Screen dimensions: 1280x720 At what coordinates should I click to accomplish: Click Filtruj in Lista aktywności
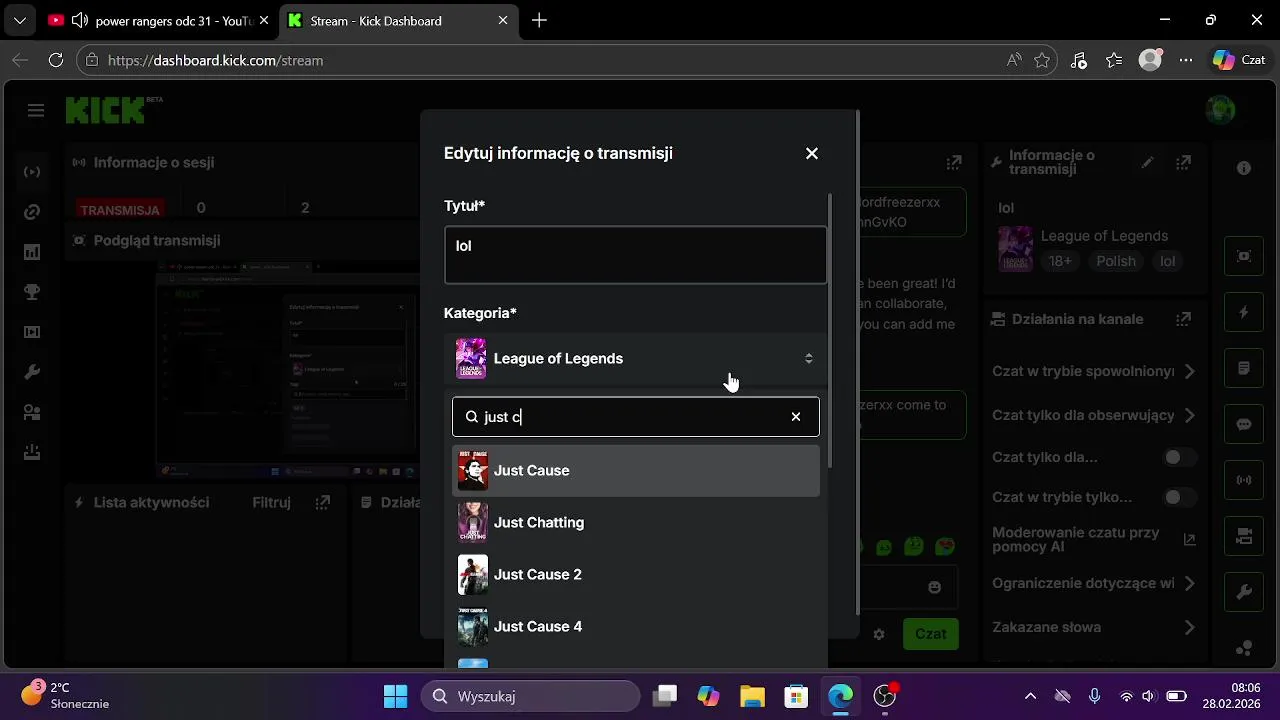tap(271, 502)
